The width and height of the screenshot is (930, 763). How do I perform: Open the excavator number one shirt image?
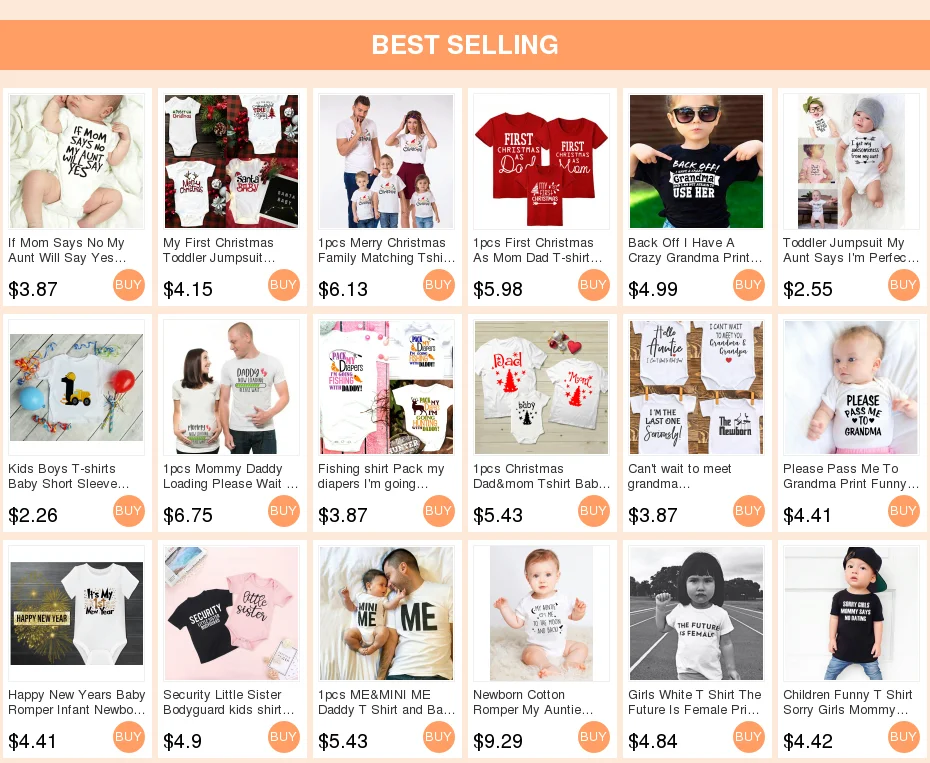[77, 387]
